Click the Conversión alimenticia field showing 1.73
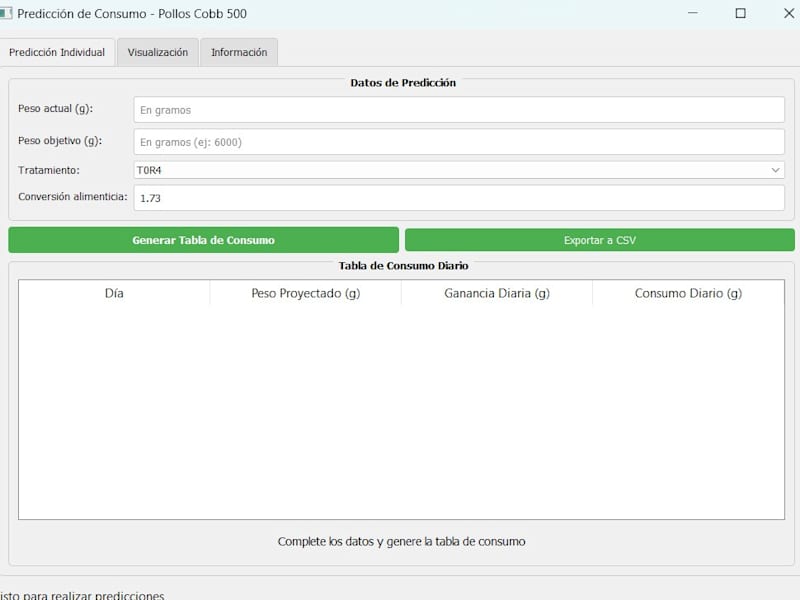Viewport: 800px width, 600px height. 459,198
